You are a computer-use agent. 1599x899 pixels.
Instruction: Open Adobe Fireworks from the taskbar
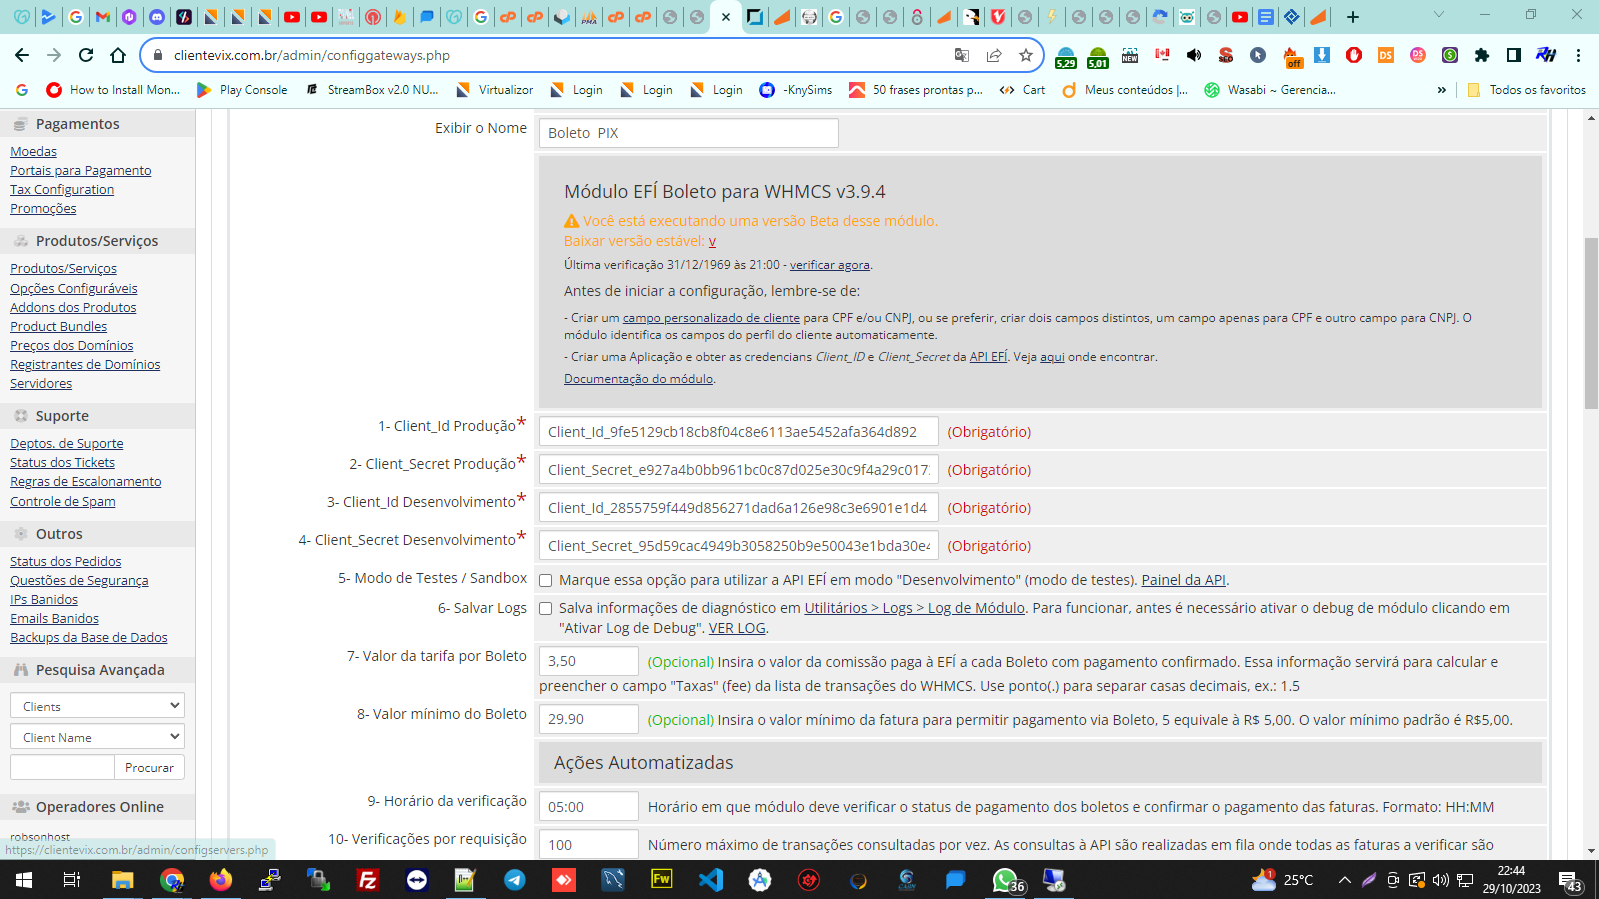tap(662, 880)
